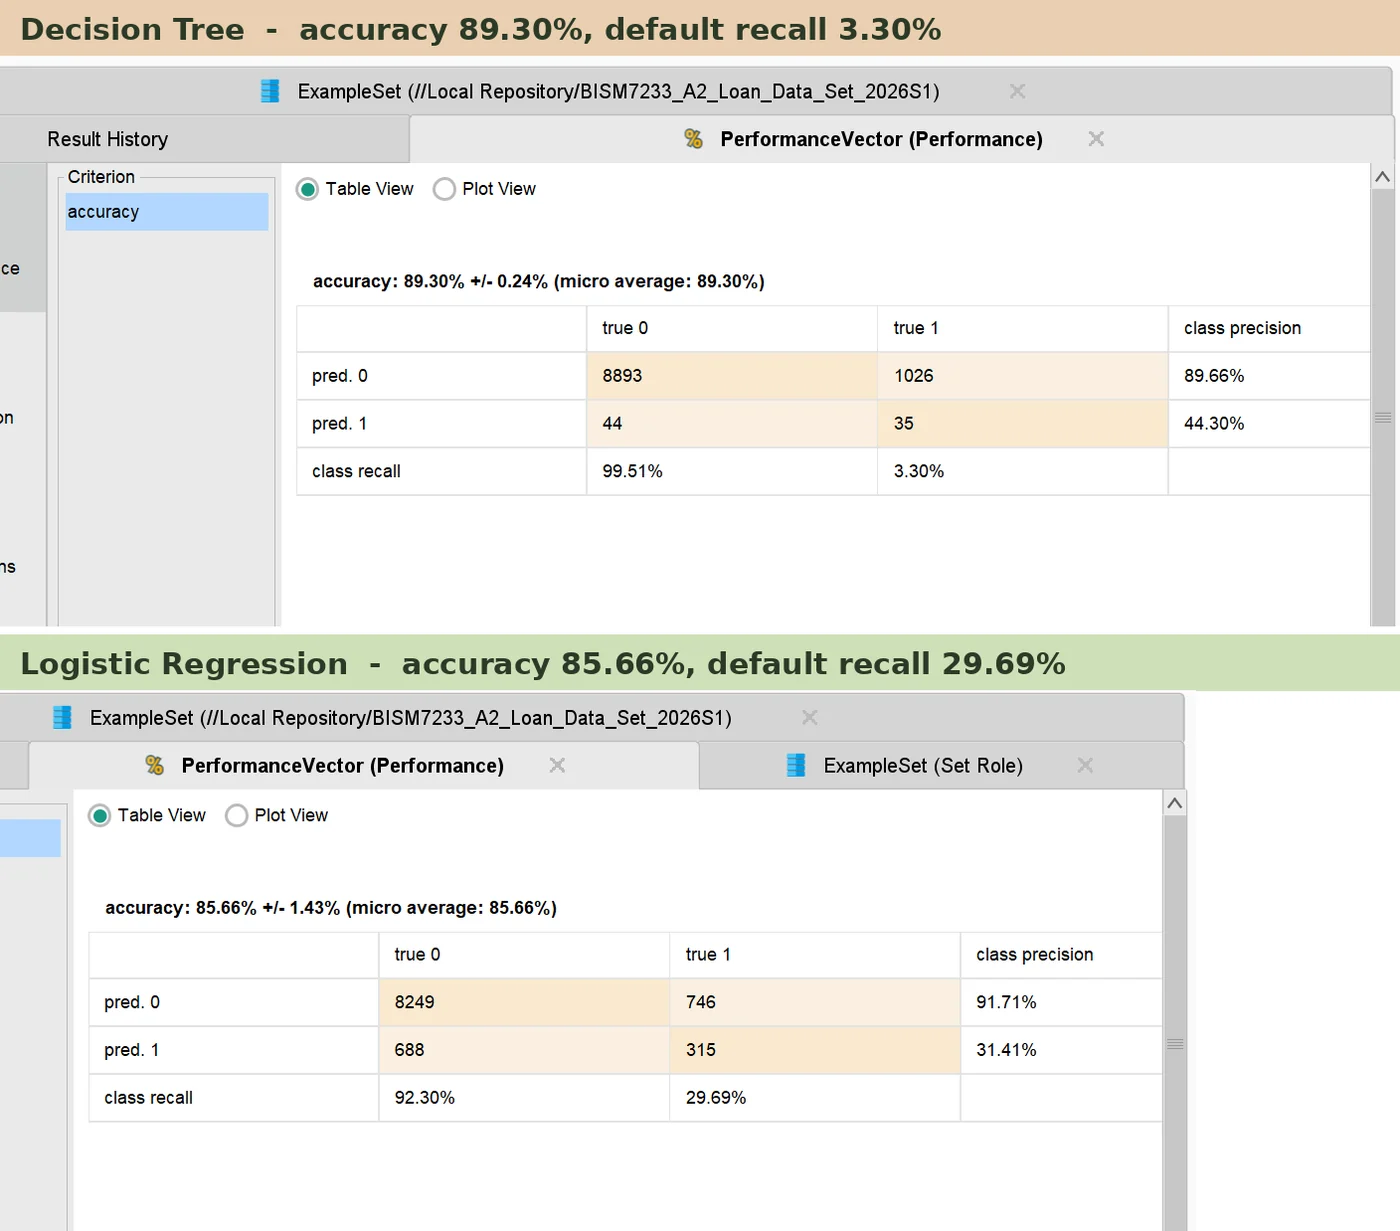Viewport: 1400px width, 1231px height.
Task: Click the 44 cell in Decision Tree matrix
Action: [x=732, y=424]
